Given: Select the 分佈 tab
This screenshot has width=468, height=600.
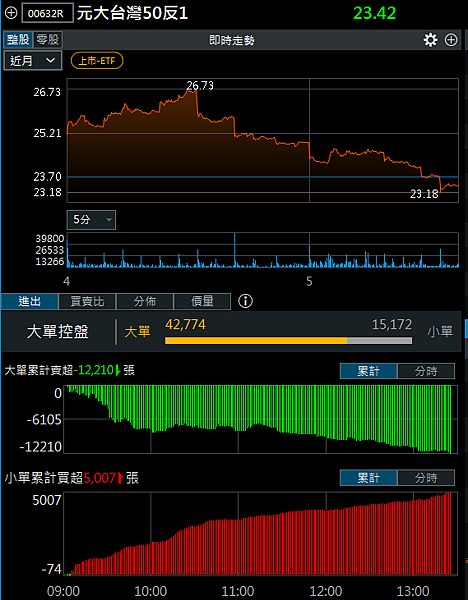Looking at the screenshot, I should 145,301.
